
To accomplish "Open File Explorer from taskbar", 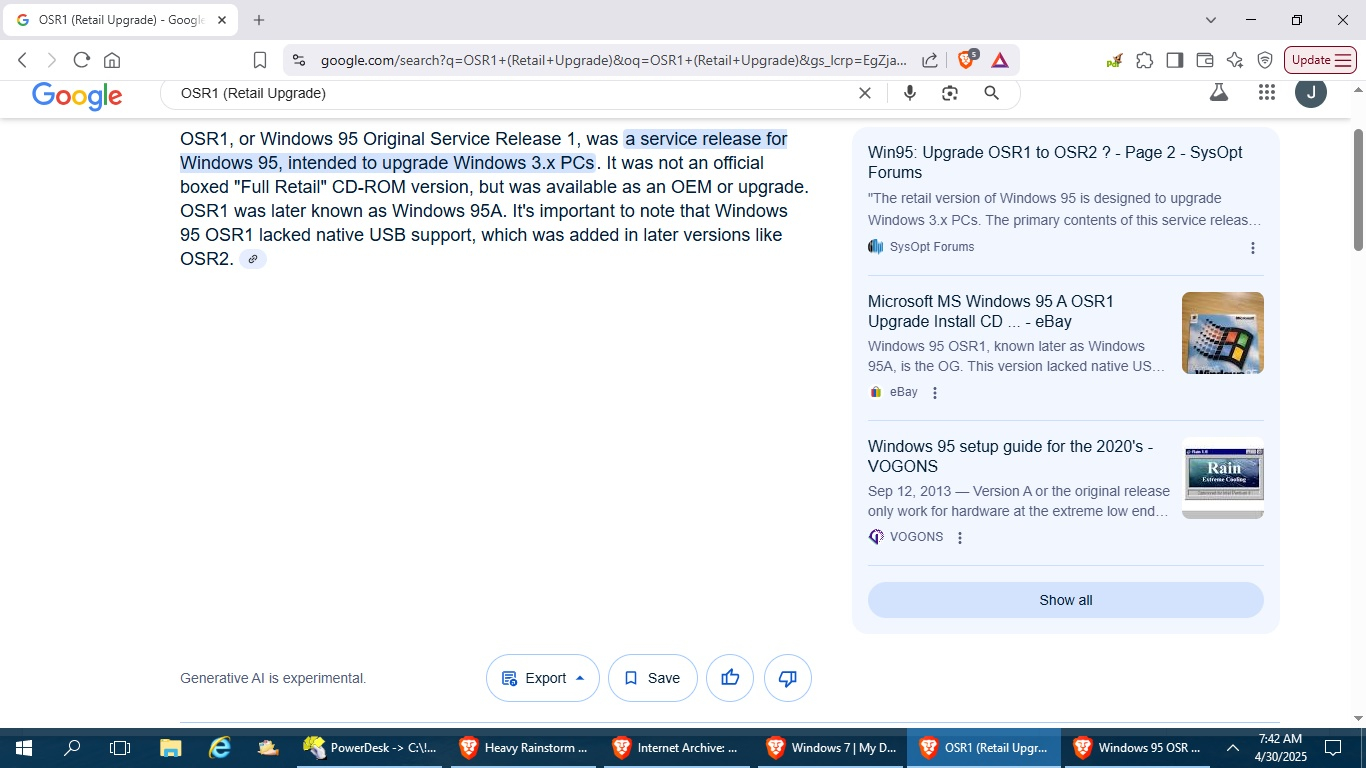I will point(171,748).
